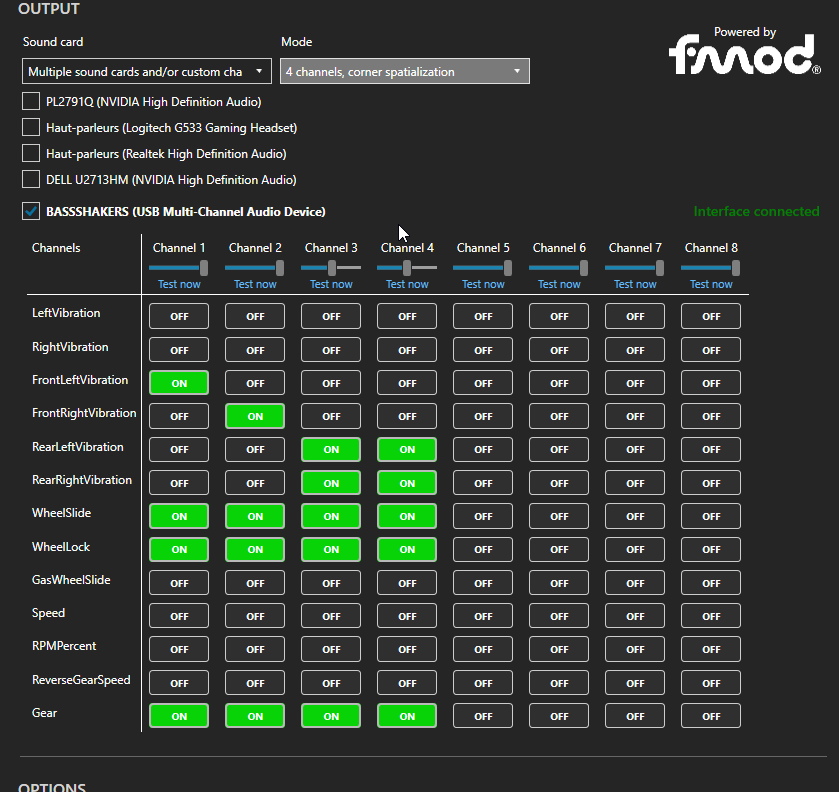Click Test now under Channel 6

click(559, 284)
